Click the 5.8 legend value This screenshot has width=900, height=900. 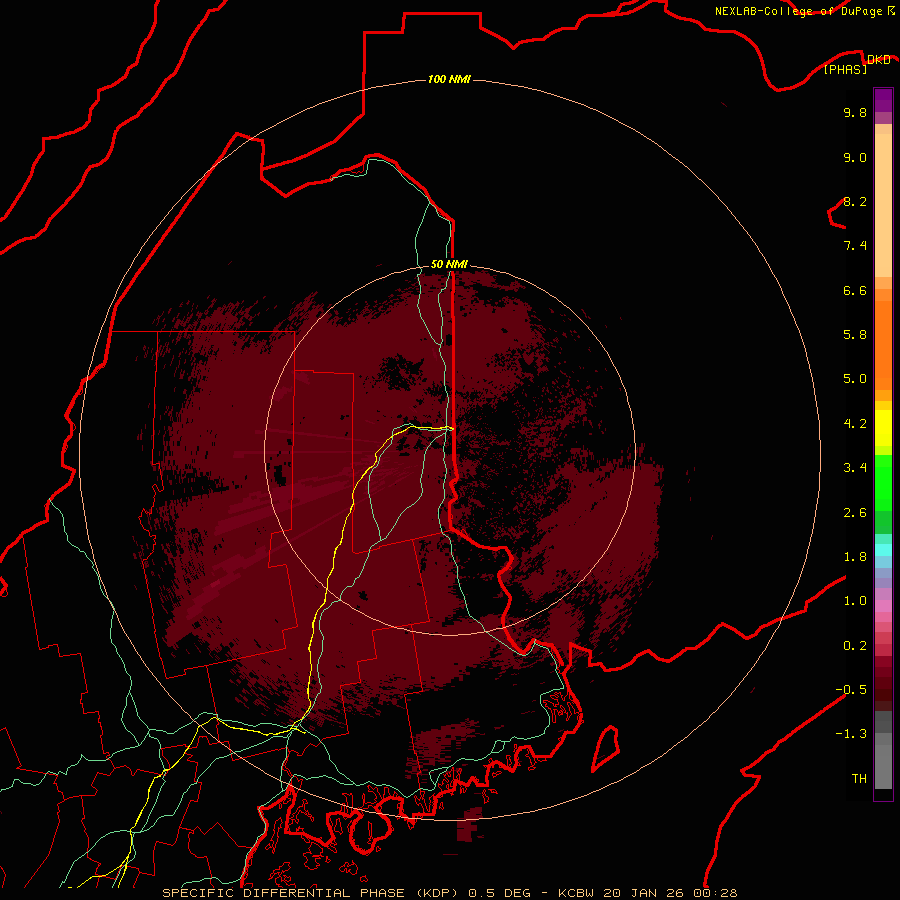(x=855, y=334)
